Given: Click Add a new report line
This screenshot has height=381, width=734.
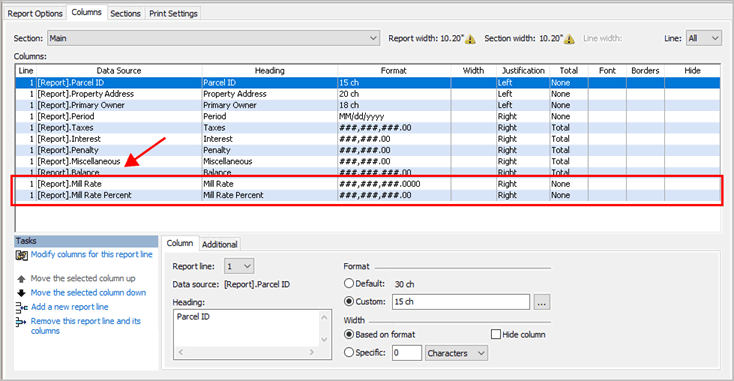Looking at the screenshot, I should 70,307.
